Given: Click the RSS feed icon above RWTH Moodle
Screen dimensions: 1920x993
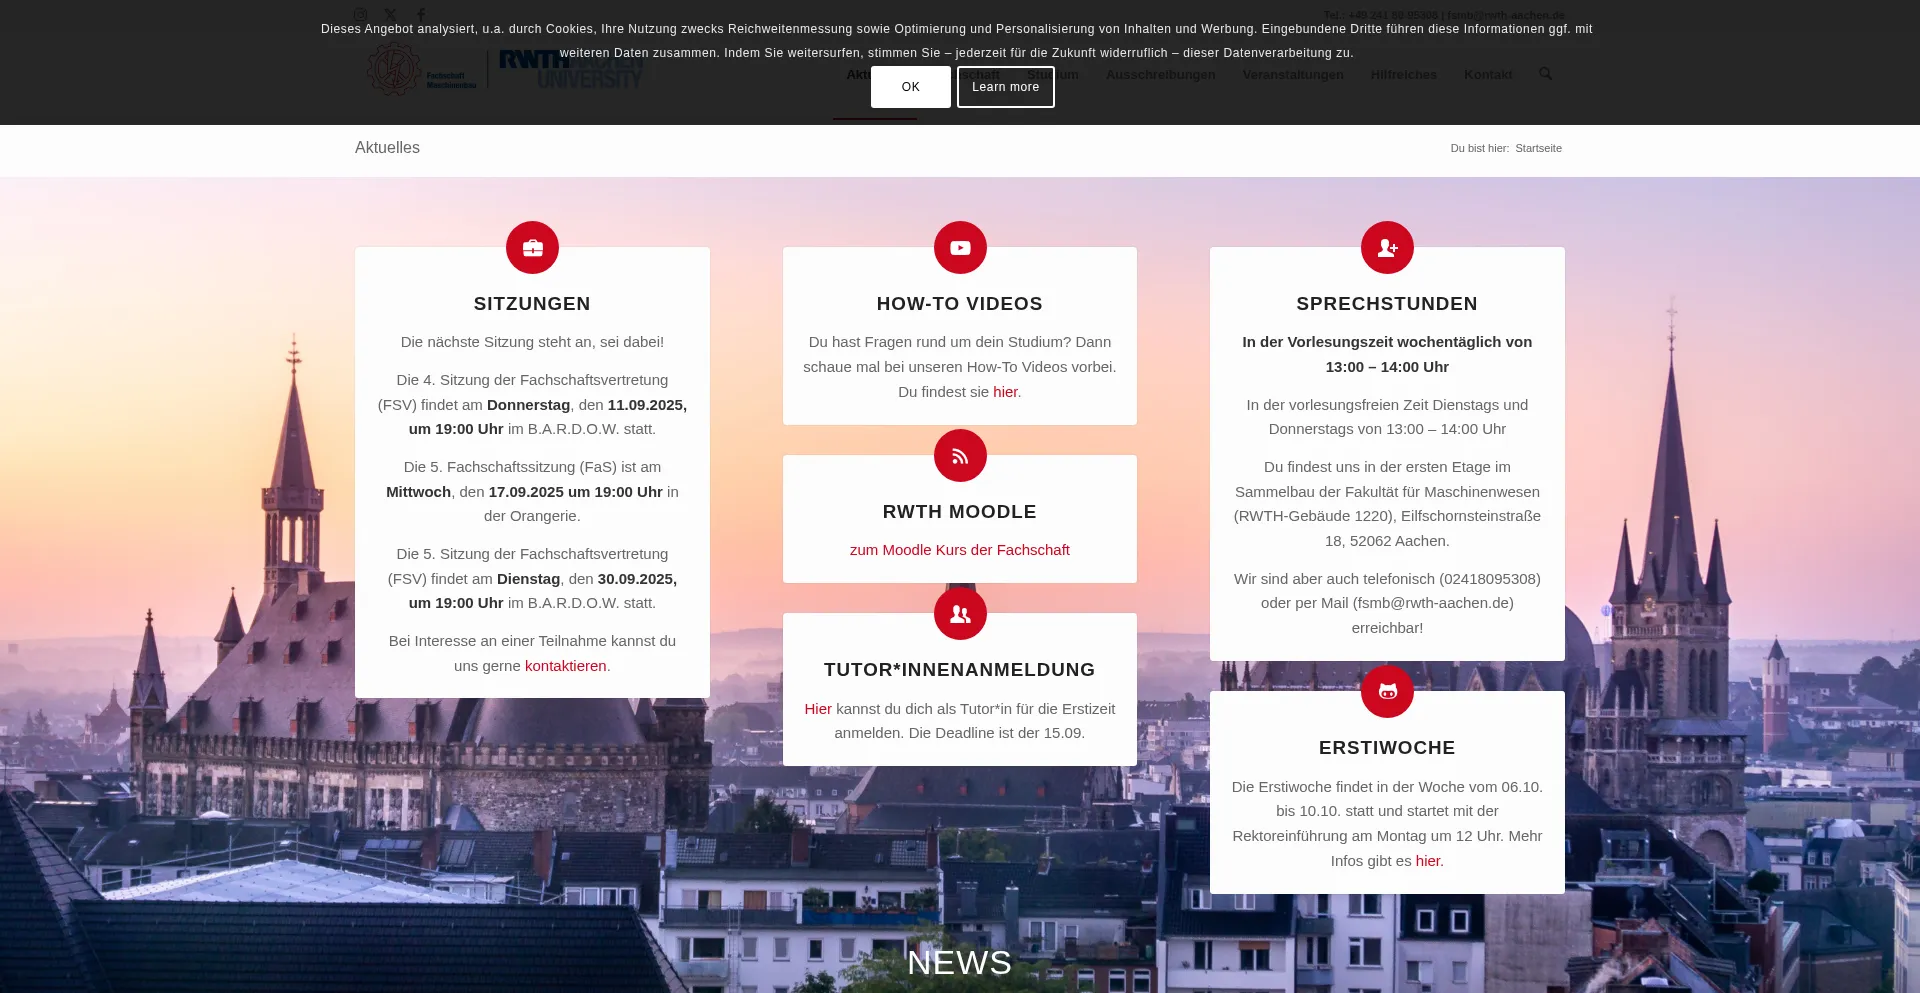Looking at the screenshot, I should (x=960, y=456).
